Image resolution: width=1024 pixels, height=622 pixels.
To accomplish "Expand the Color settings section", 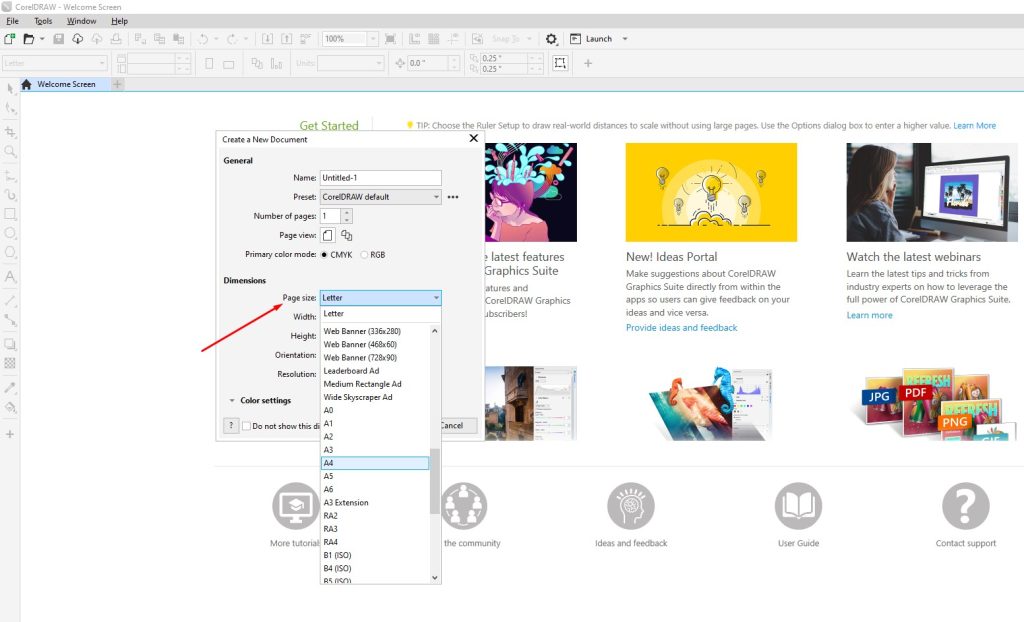I will click(x=232, y=401).
